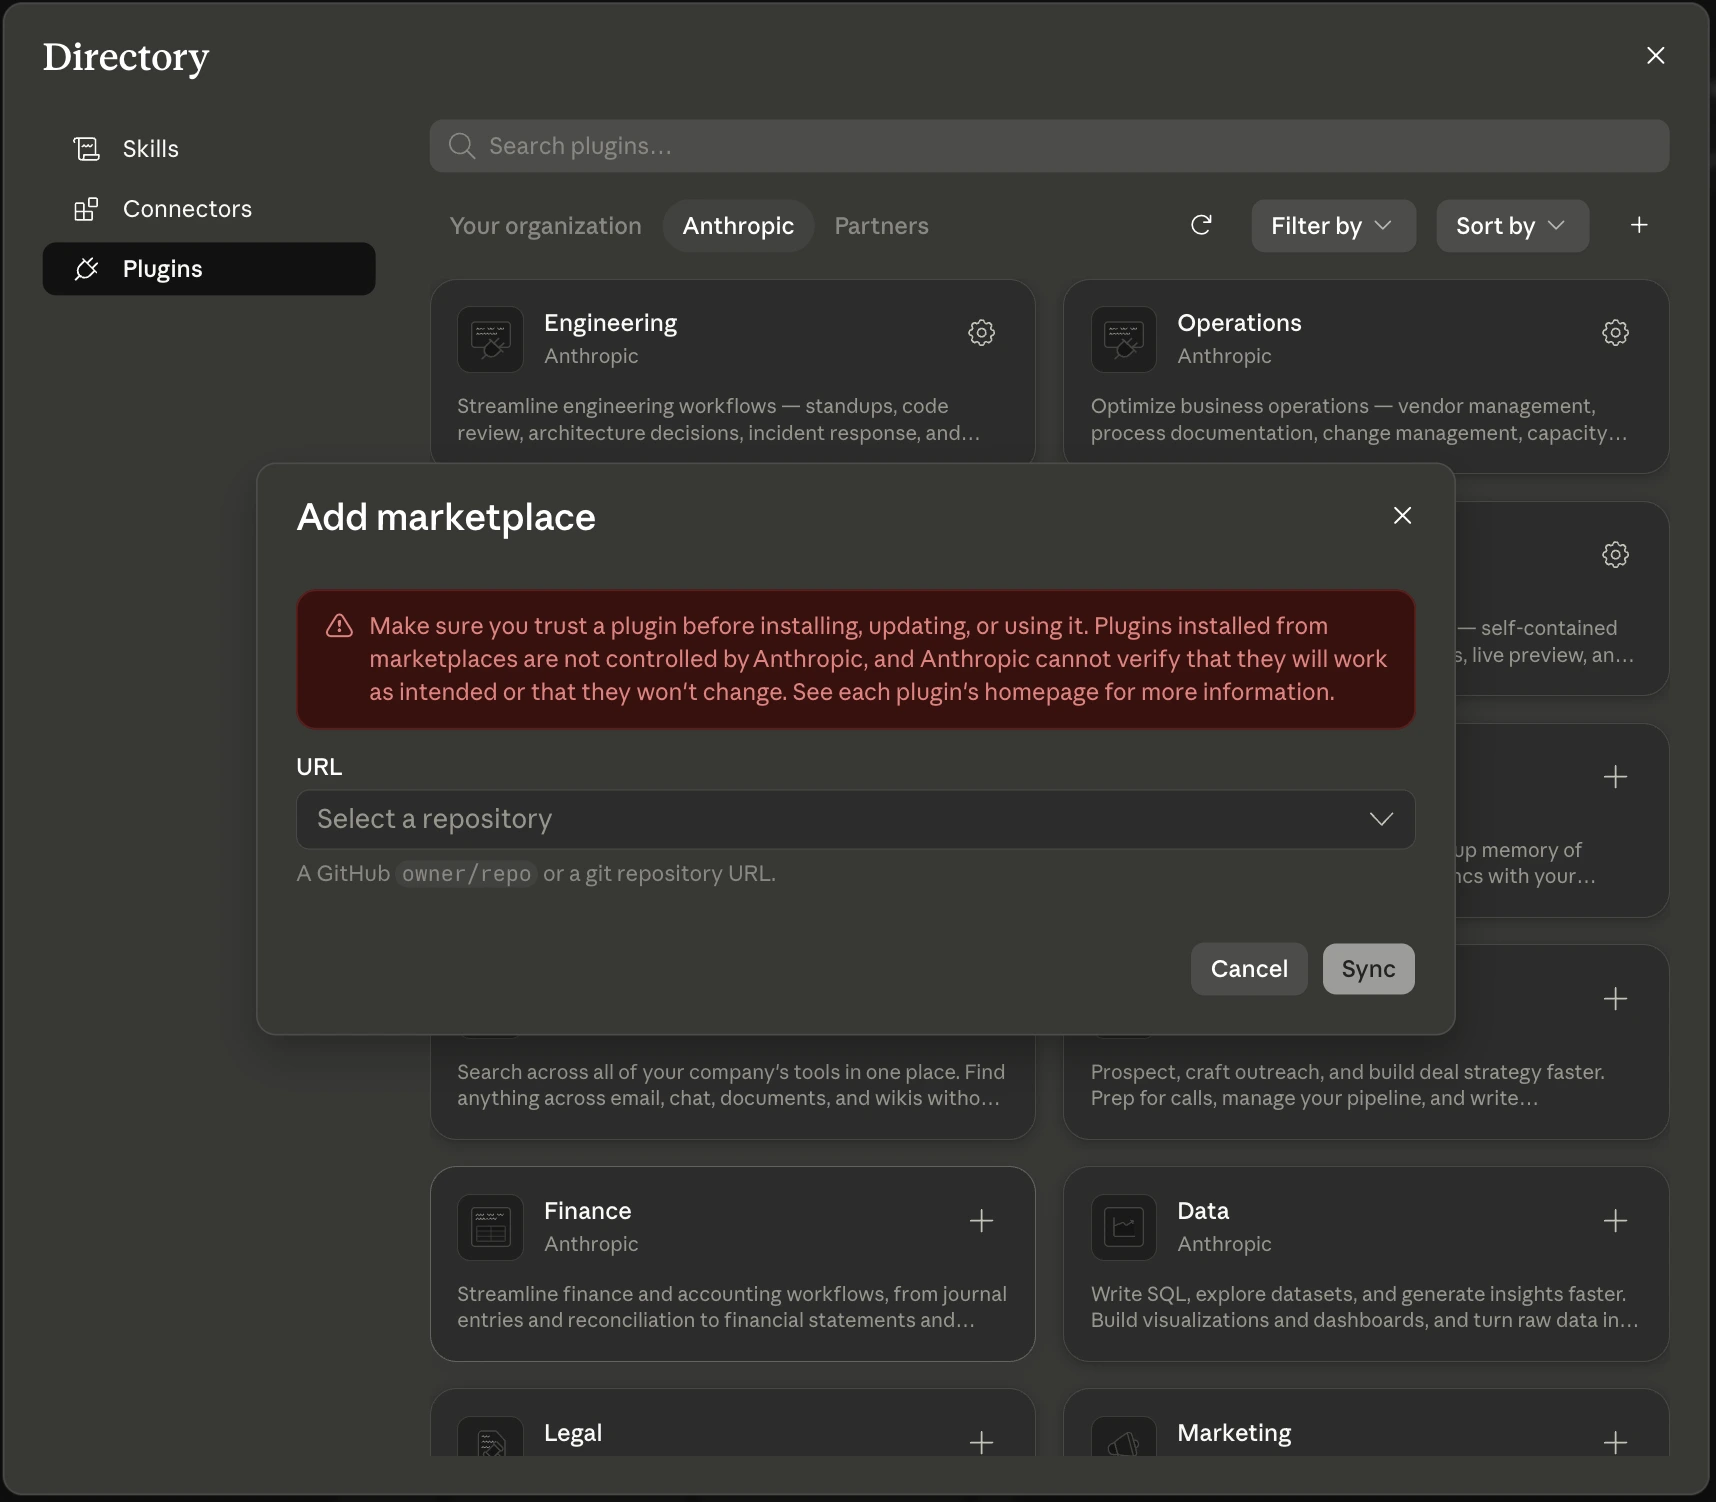Close the Add marketplace dialog
Viewport: 1716px width, 1502px height.
pos(1403,515)
